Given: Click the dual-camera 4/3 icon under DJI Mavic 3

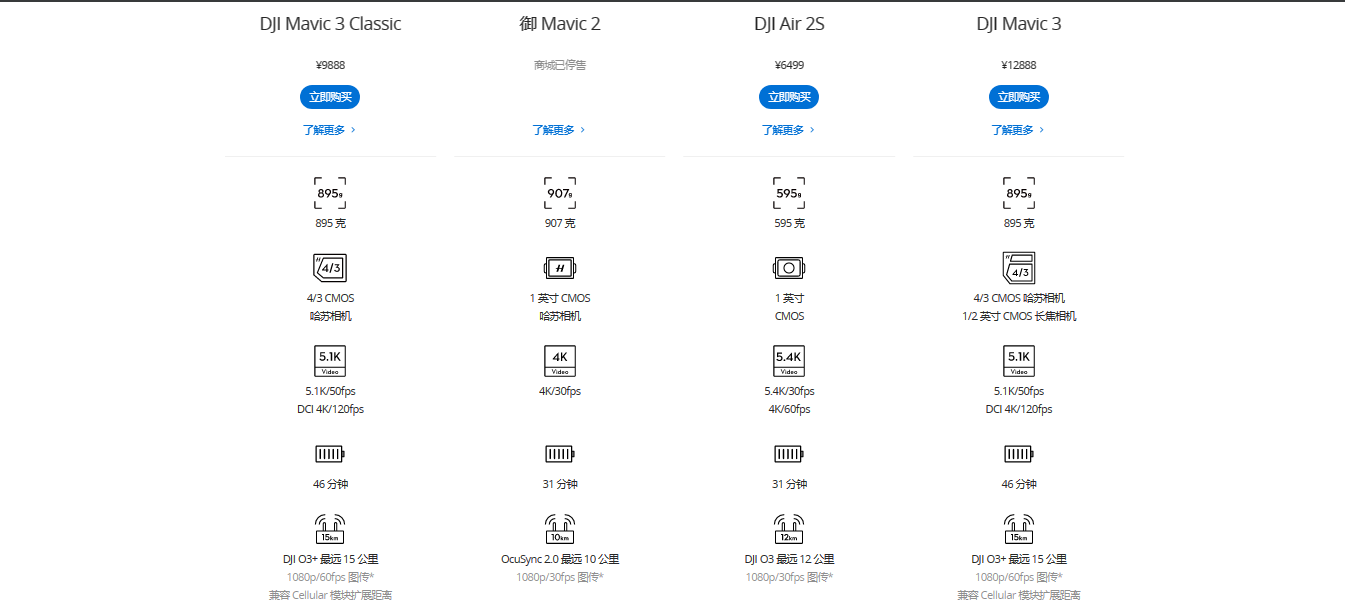Looking at the screenshot, I should coord(1019,268).
